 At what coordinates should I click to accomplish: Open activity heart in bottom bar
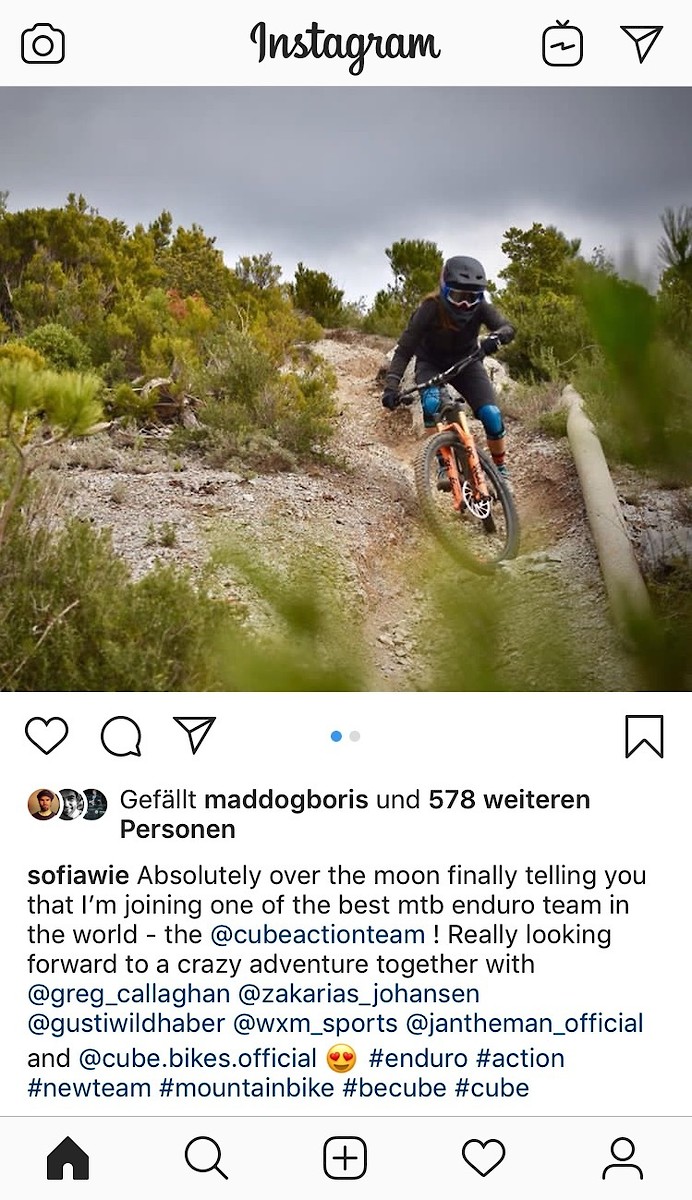(x=483, y=1158)
